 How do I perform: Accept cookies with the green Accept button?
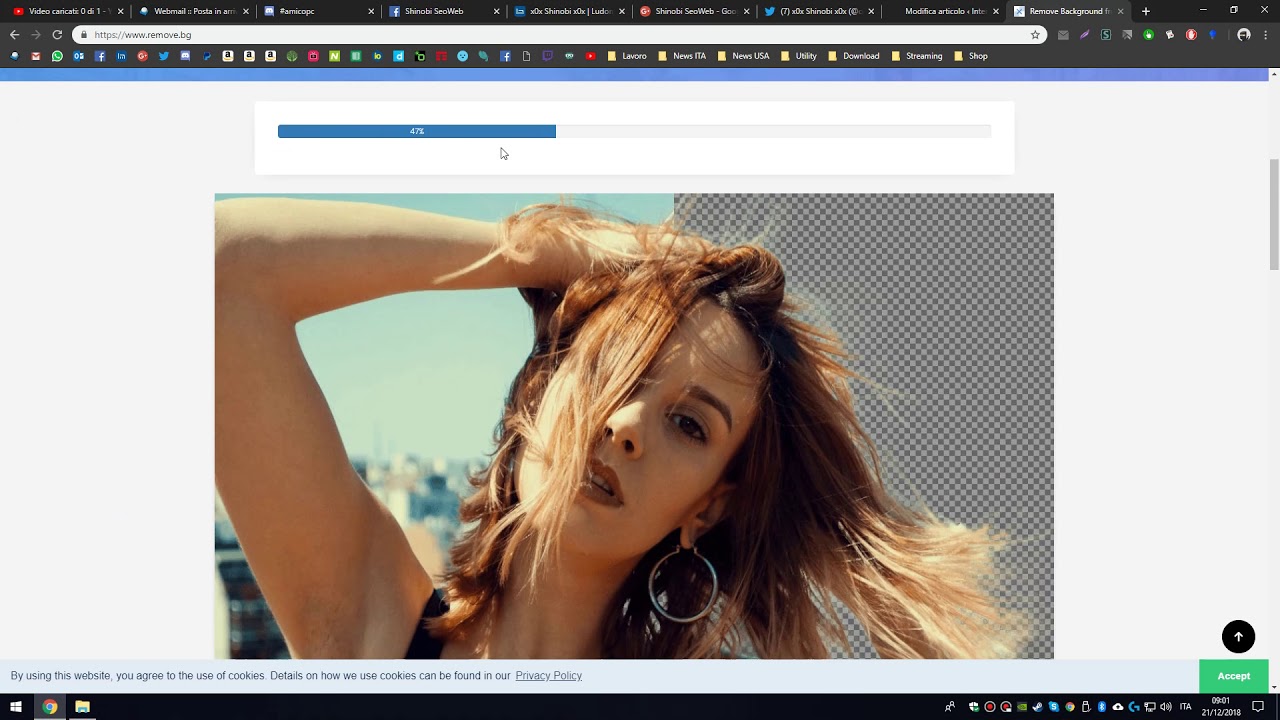tap(1233, 676)
